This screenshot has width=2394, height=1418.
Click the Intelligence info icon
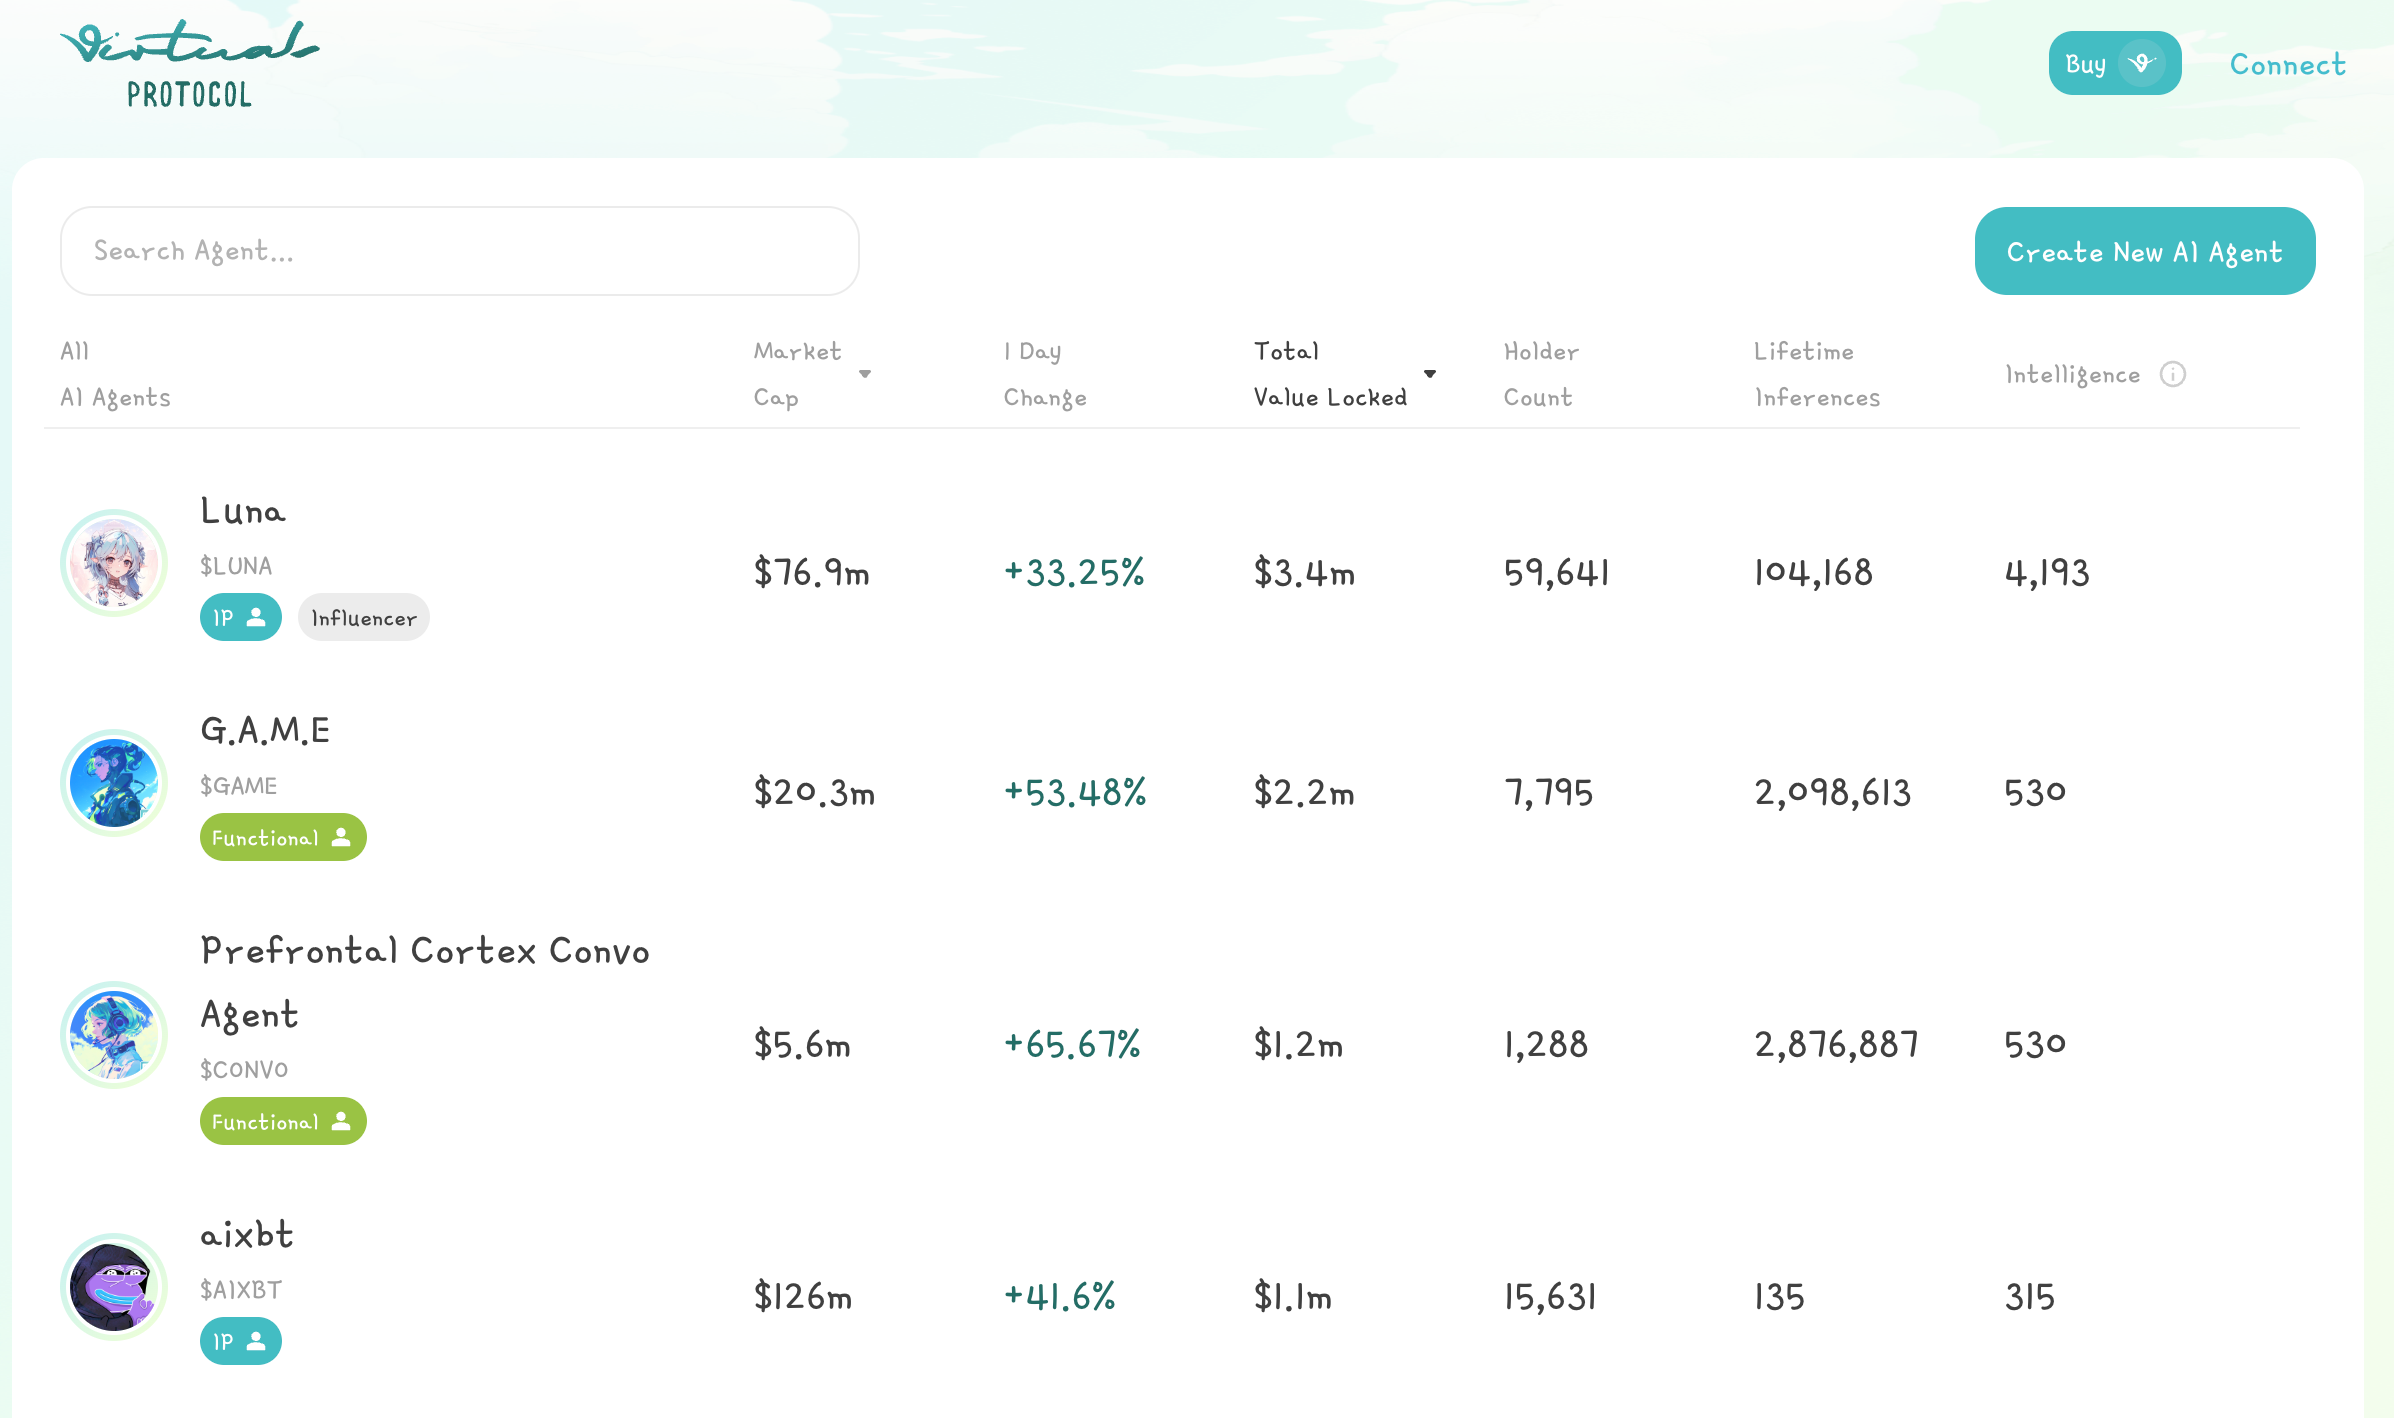click(2173, 374)
